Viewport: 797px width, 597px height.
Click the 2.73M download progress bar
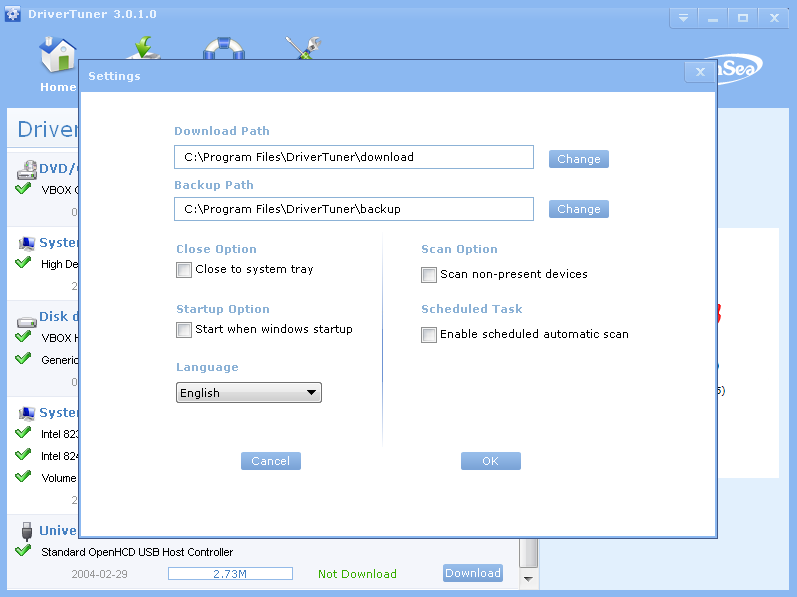pos(230,574)
